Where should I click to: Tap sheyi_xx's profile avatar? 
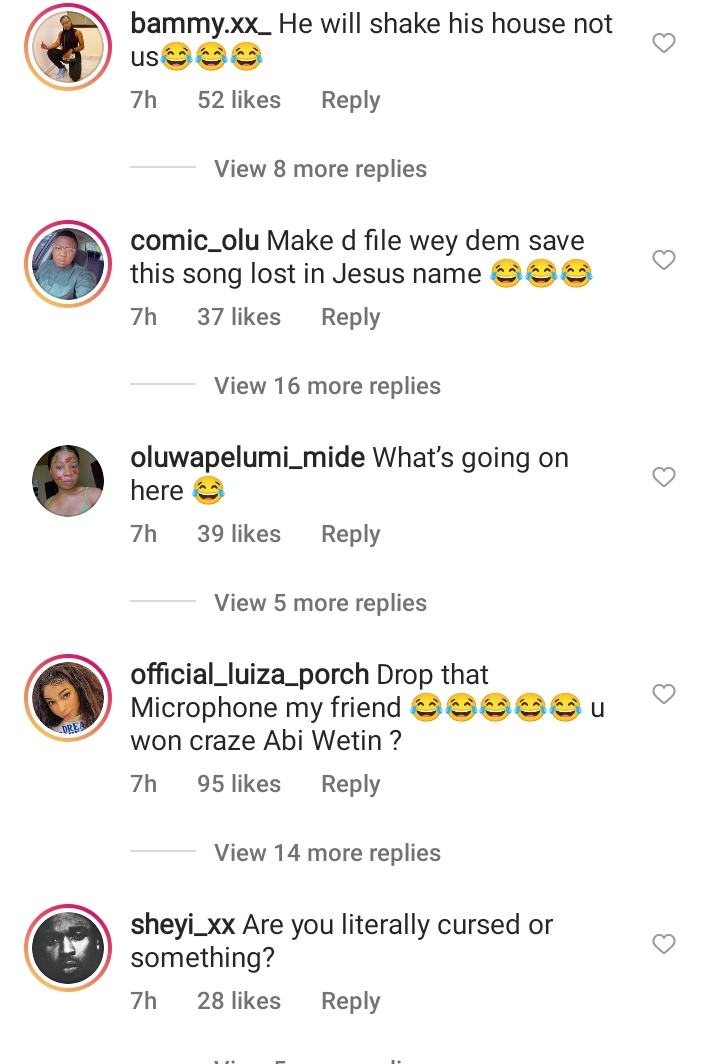tap(68, 948)
